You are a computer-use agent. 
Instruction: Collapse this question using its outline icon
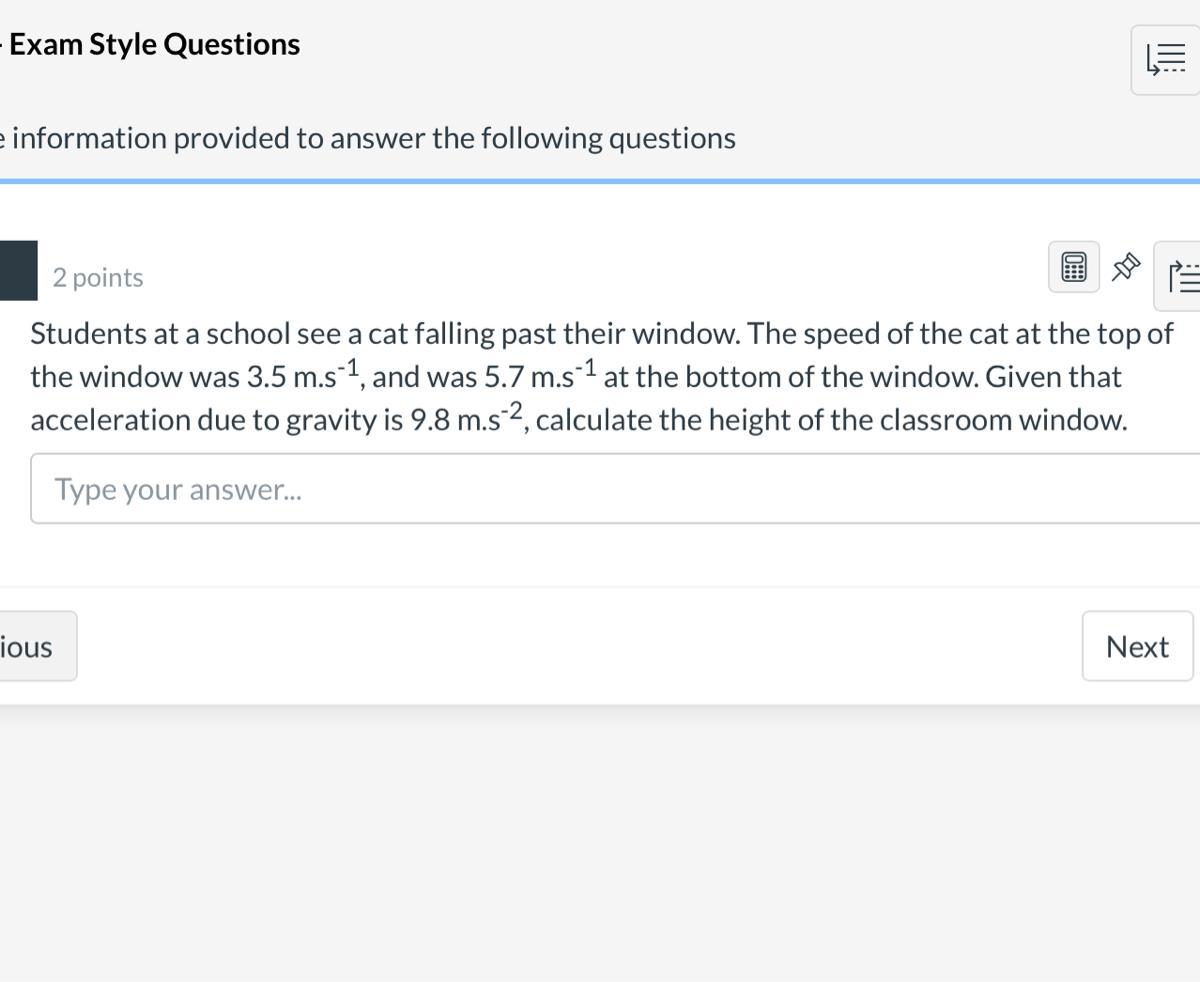[1182, 276]
